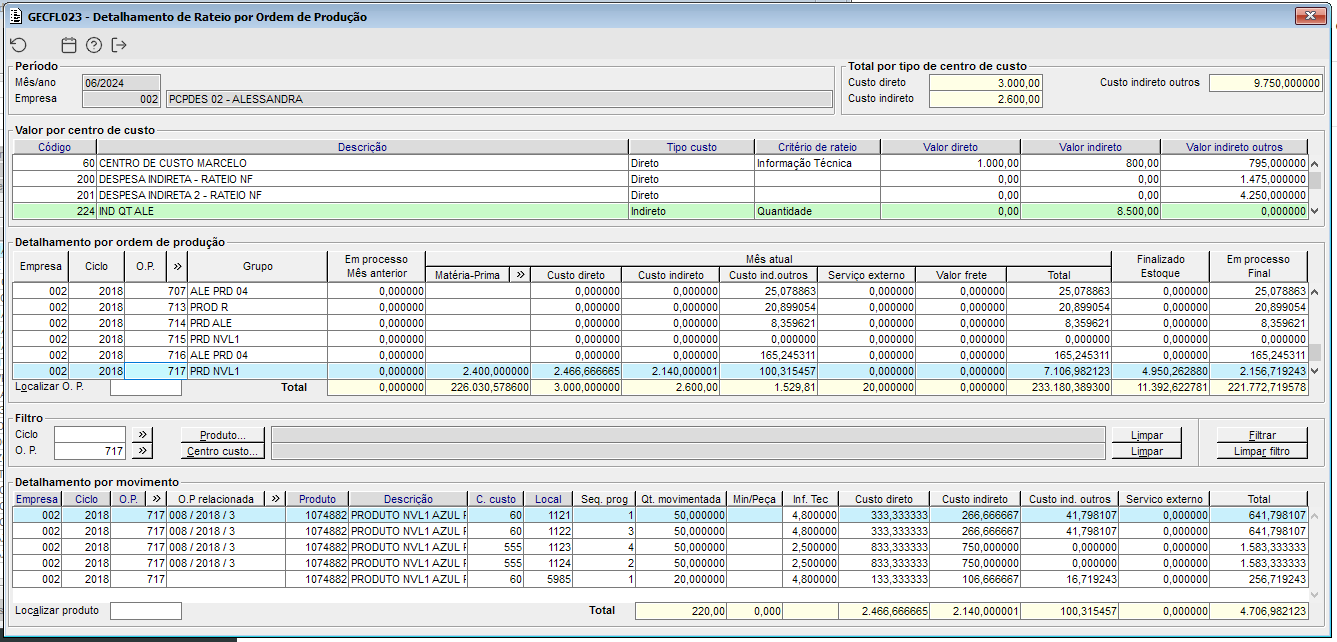The height and width of the screenshot is (642, 1337).
Task: Click the Limpar filtro button
Action: point(1262,451)
